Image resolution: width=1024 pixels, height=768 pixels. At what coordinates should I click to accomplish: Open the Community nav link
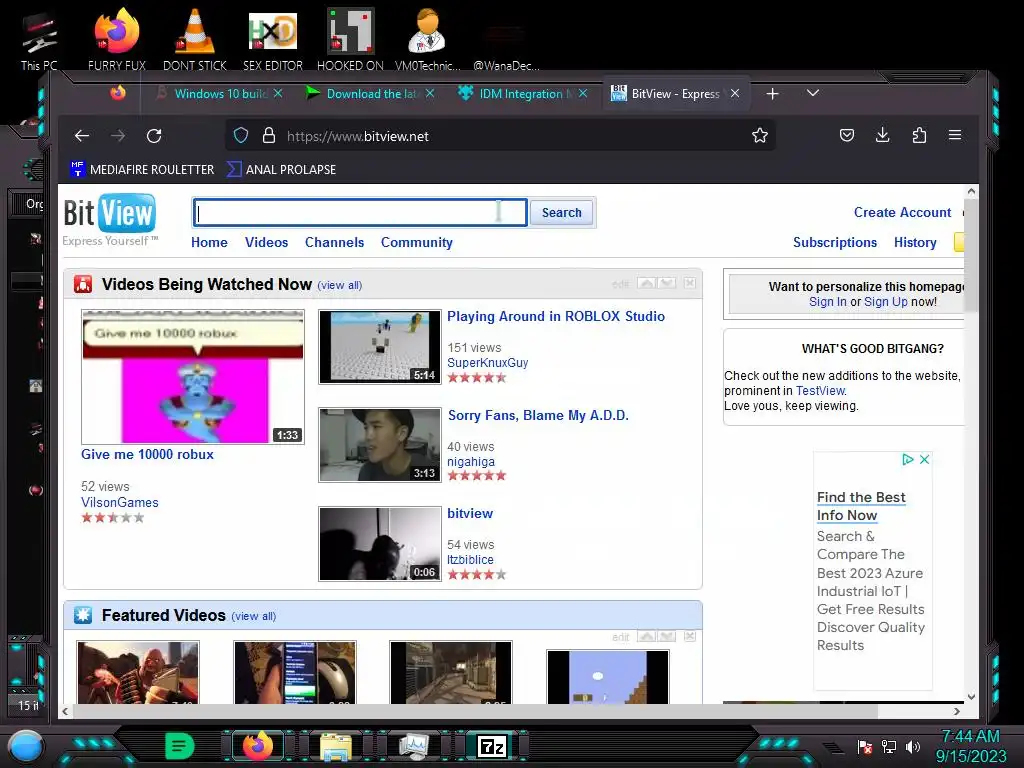click(417, 242)
